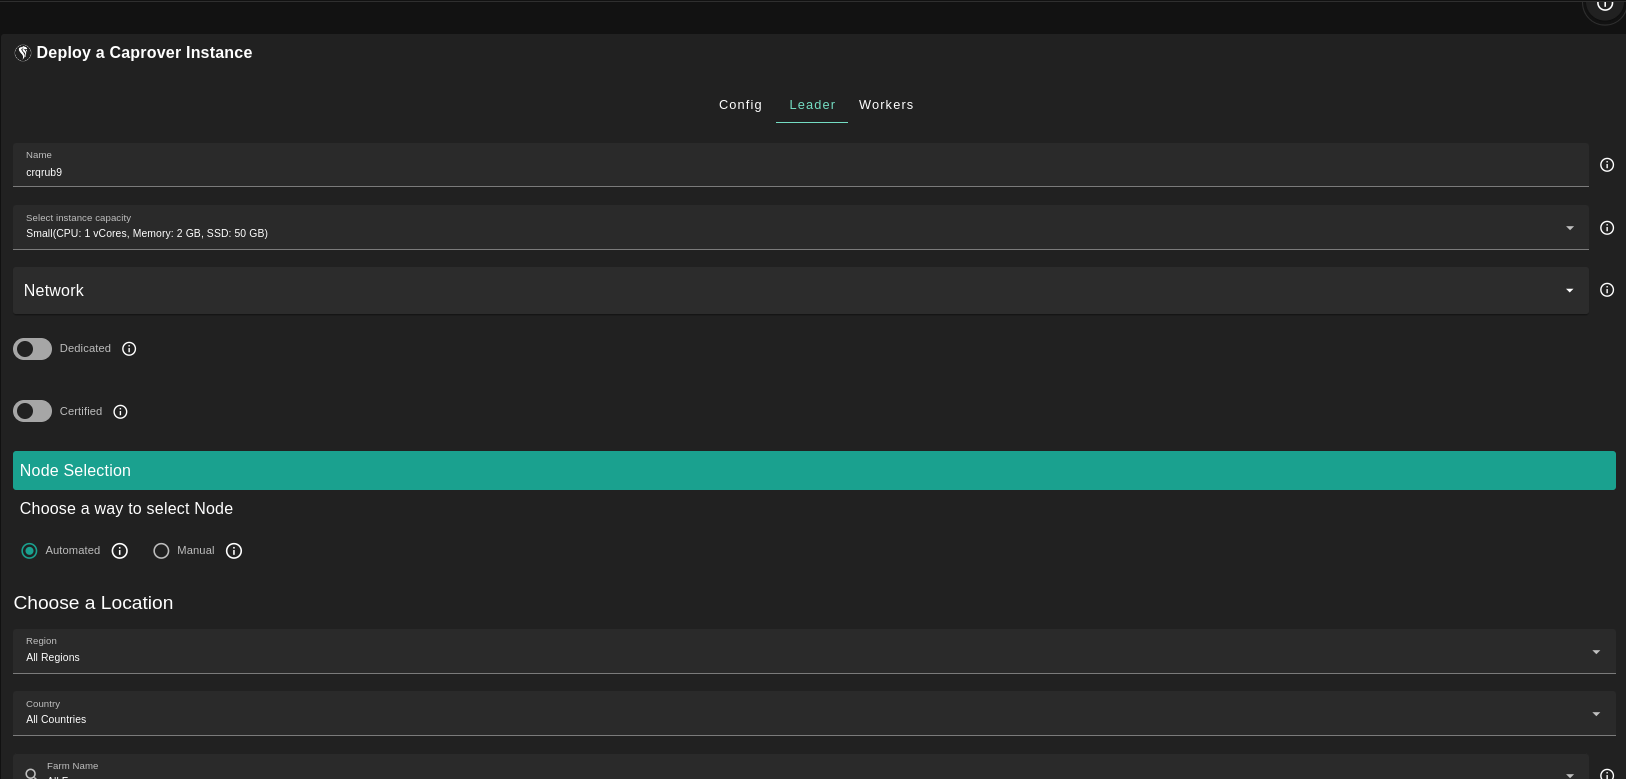The width and height of the screenshot is (1626, 779).
Task: Click the Caprover logo icon in header
Action: point(23,53)
